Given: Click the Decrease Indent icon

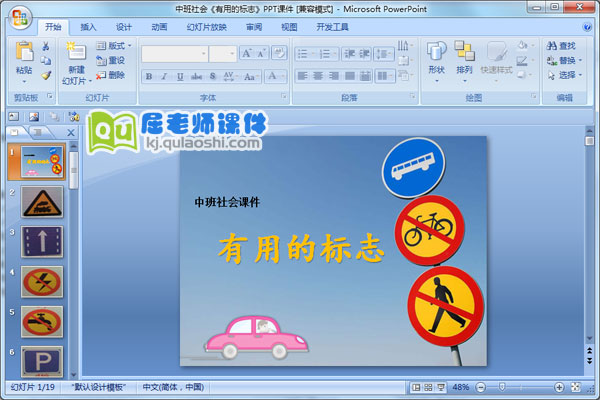Looking at the screenshot, I should coord(349,54).
